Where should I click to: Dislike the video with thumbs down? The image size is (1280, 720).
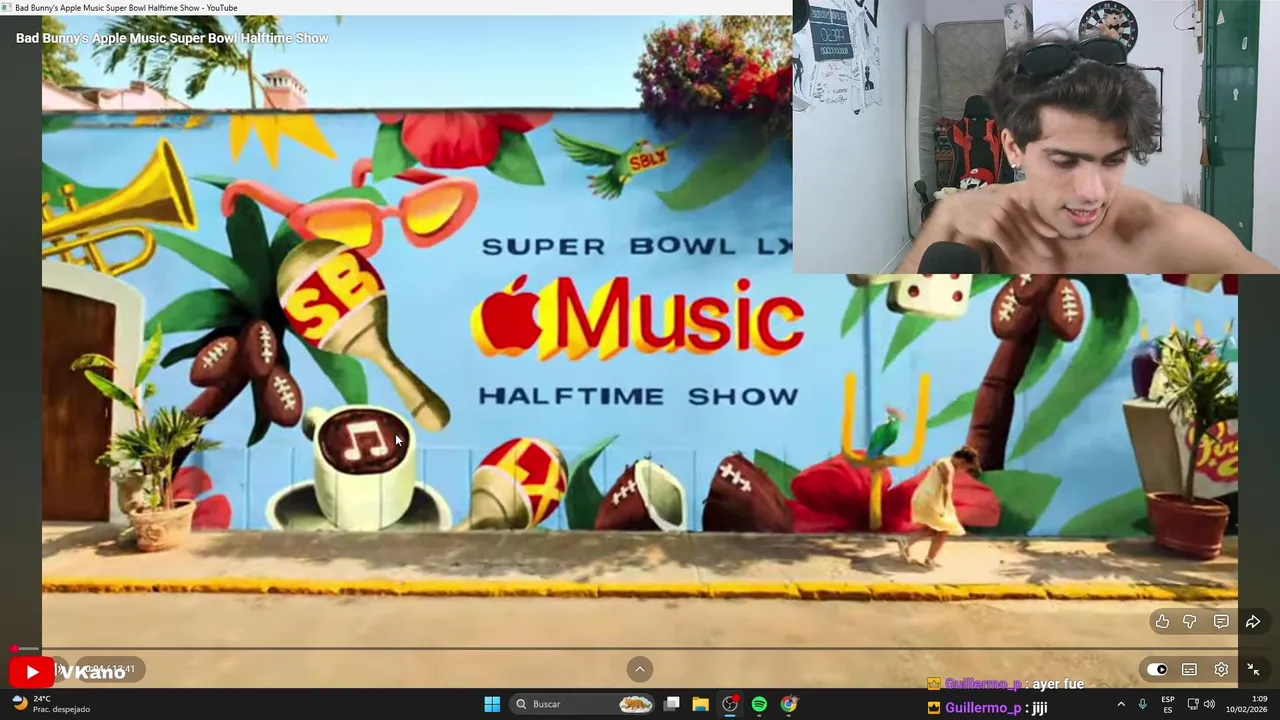tap(1190, 622)
